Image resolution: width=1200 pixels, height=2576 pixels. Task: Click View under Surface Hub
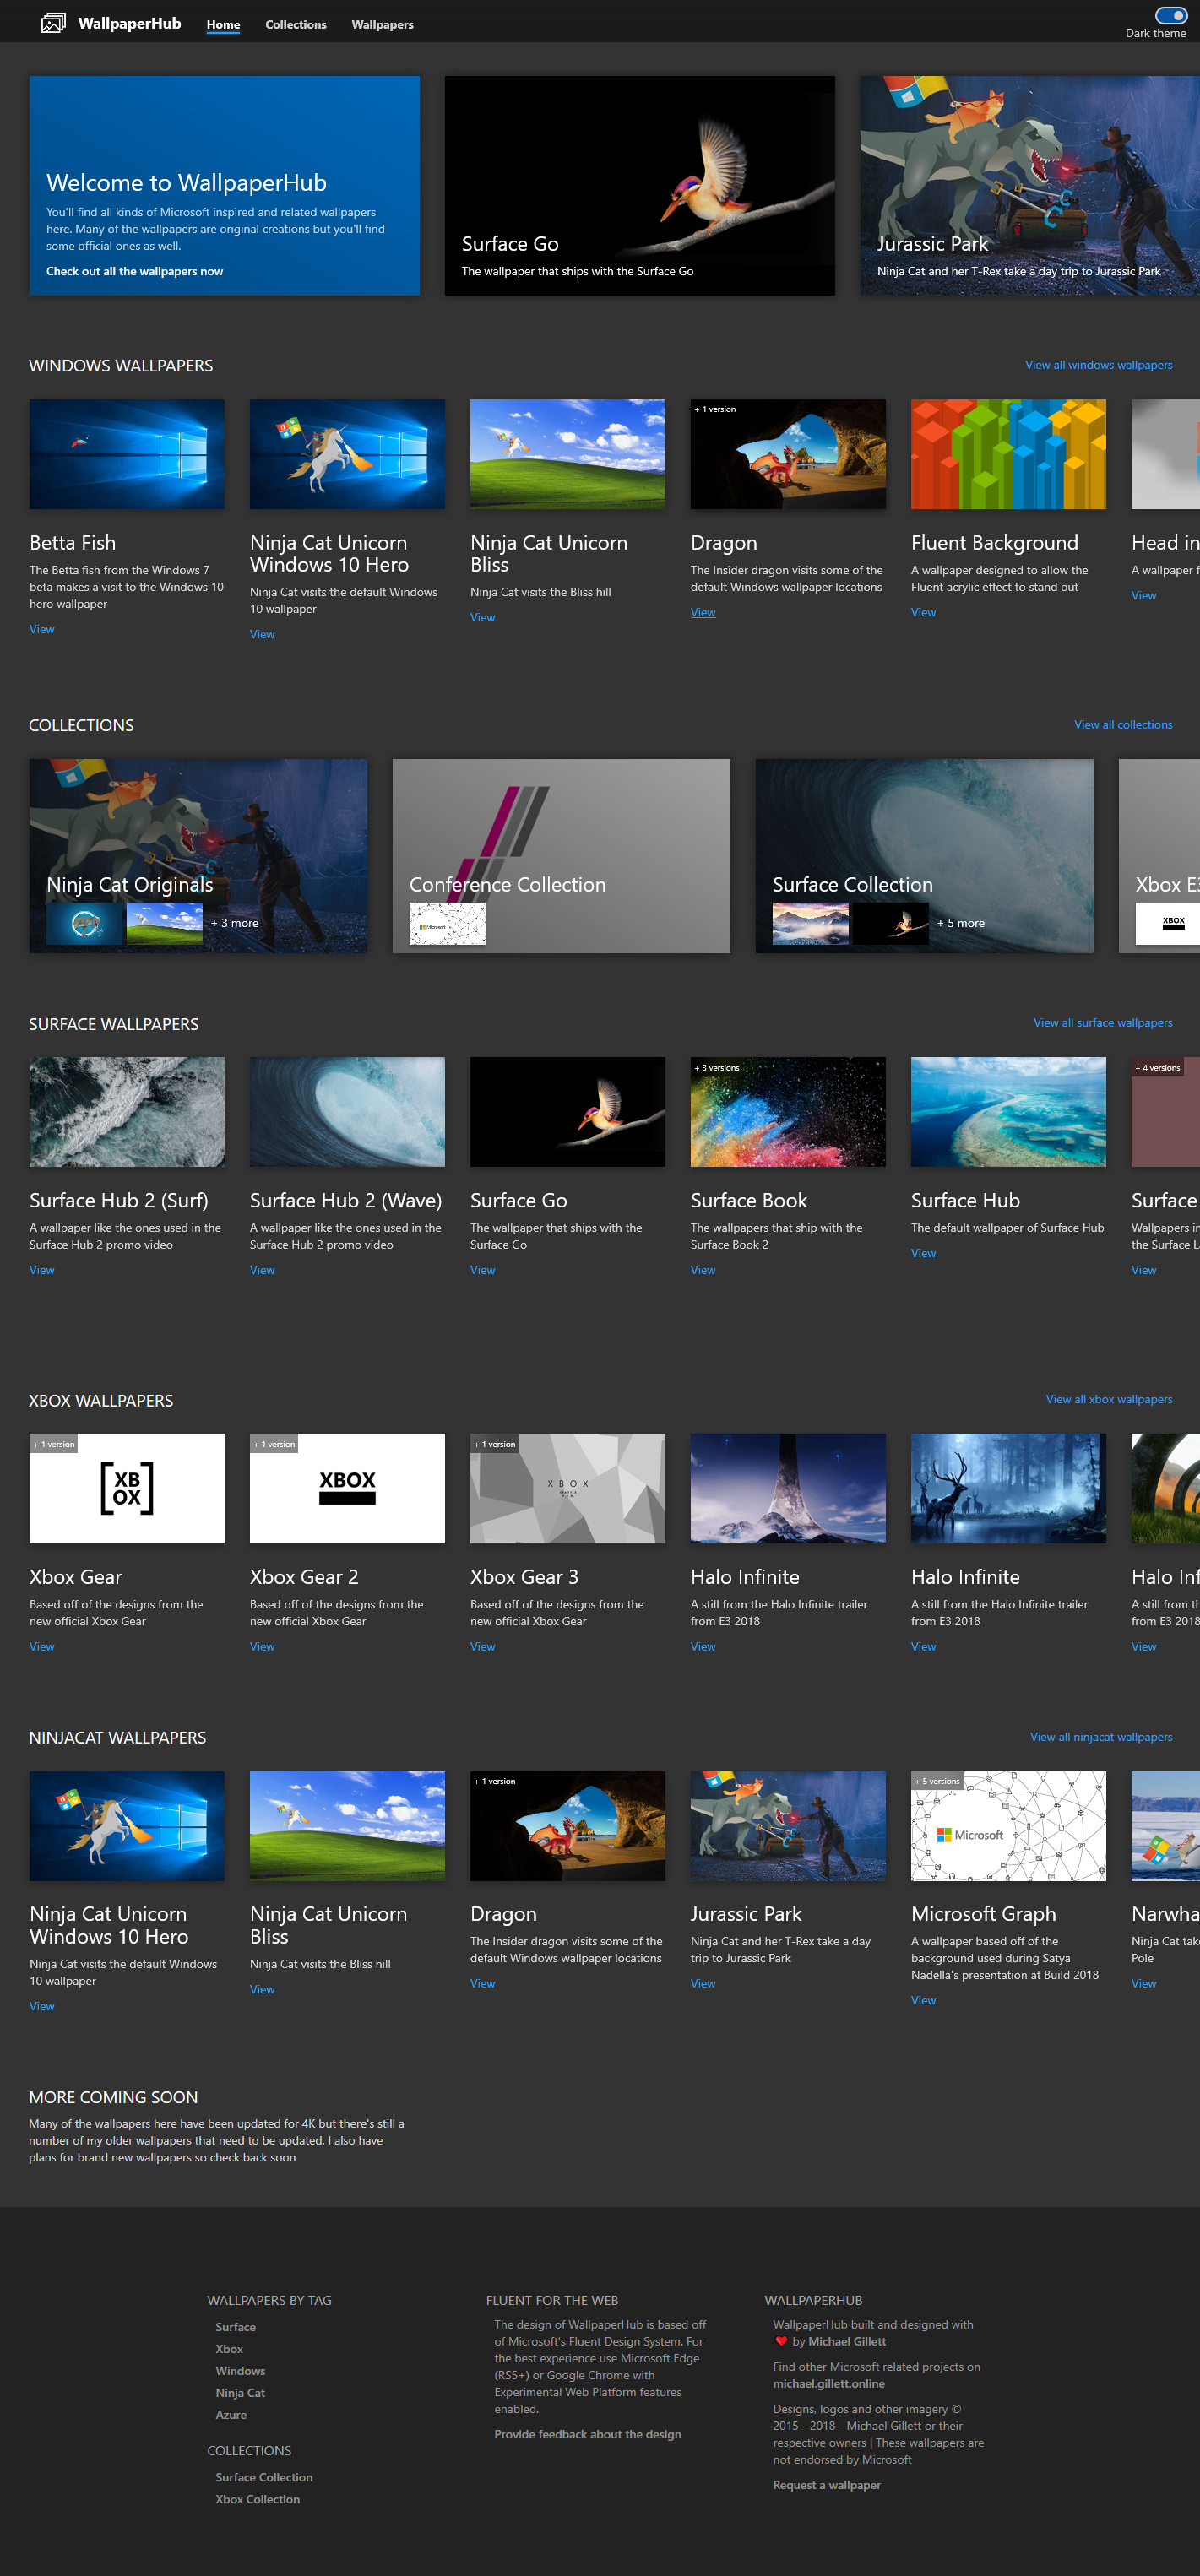pyautogui.click(x=923, y=1253)
